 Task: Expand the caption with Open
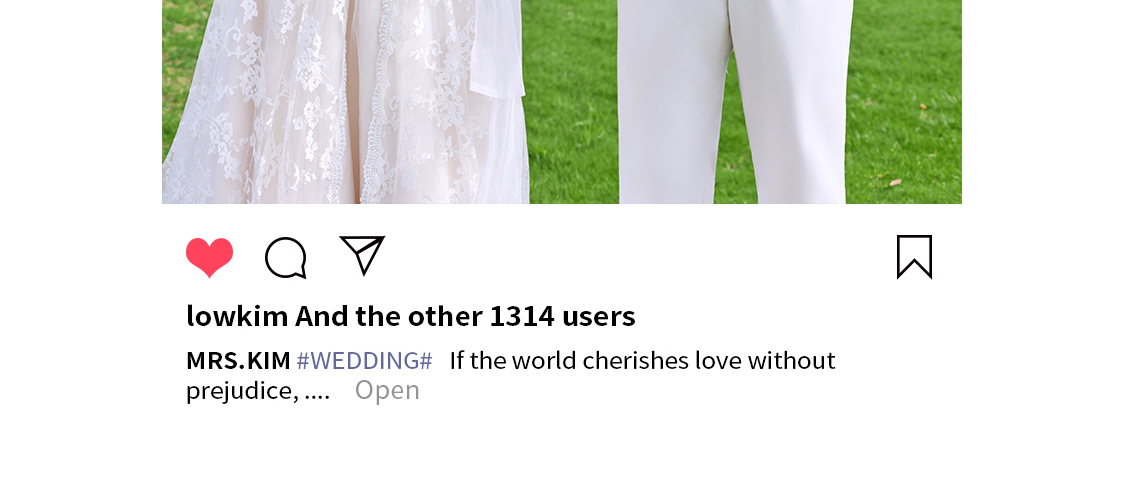click(387, 390)
